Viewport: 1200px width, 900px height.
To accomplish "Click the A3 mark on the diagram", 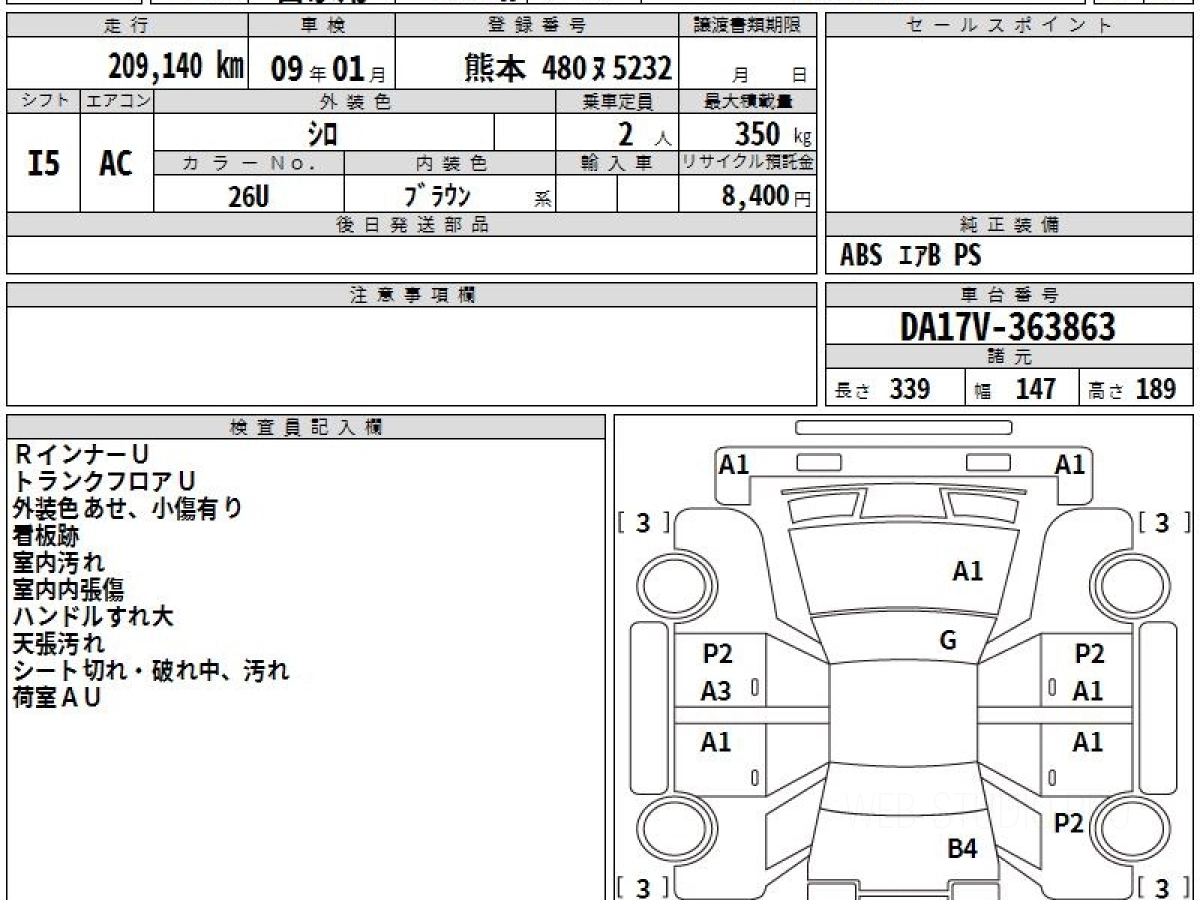I will click(x=716, y=691).
